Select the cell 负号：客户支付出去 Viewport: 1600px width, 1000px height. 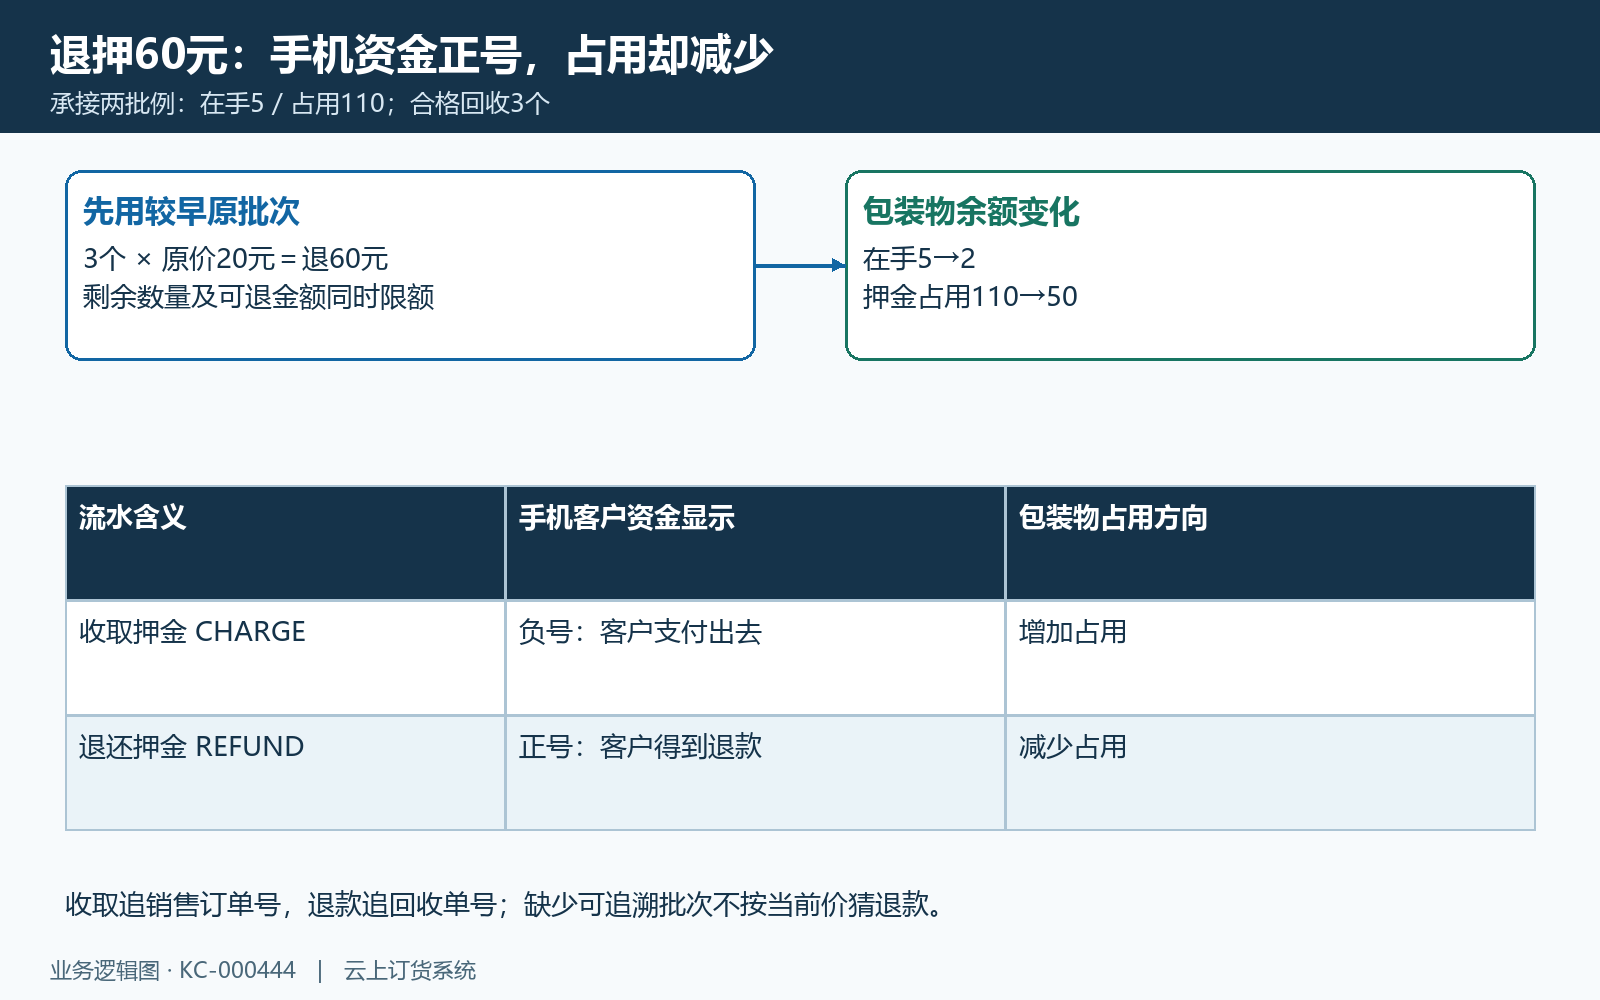point(756,658)
